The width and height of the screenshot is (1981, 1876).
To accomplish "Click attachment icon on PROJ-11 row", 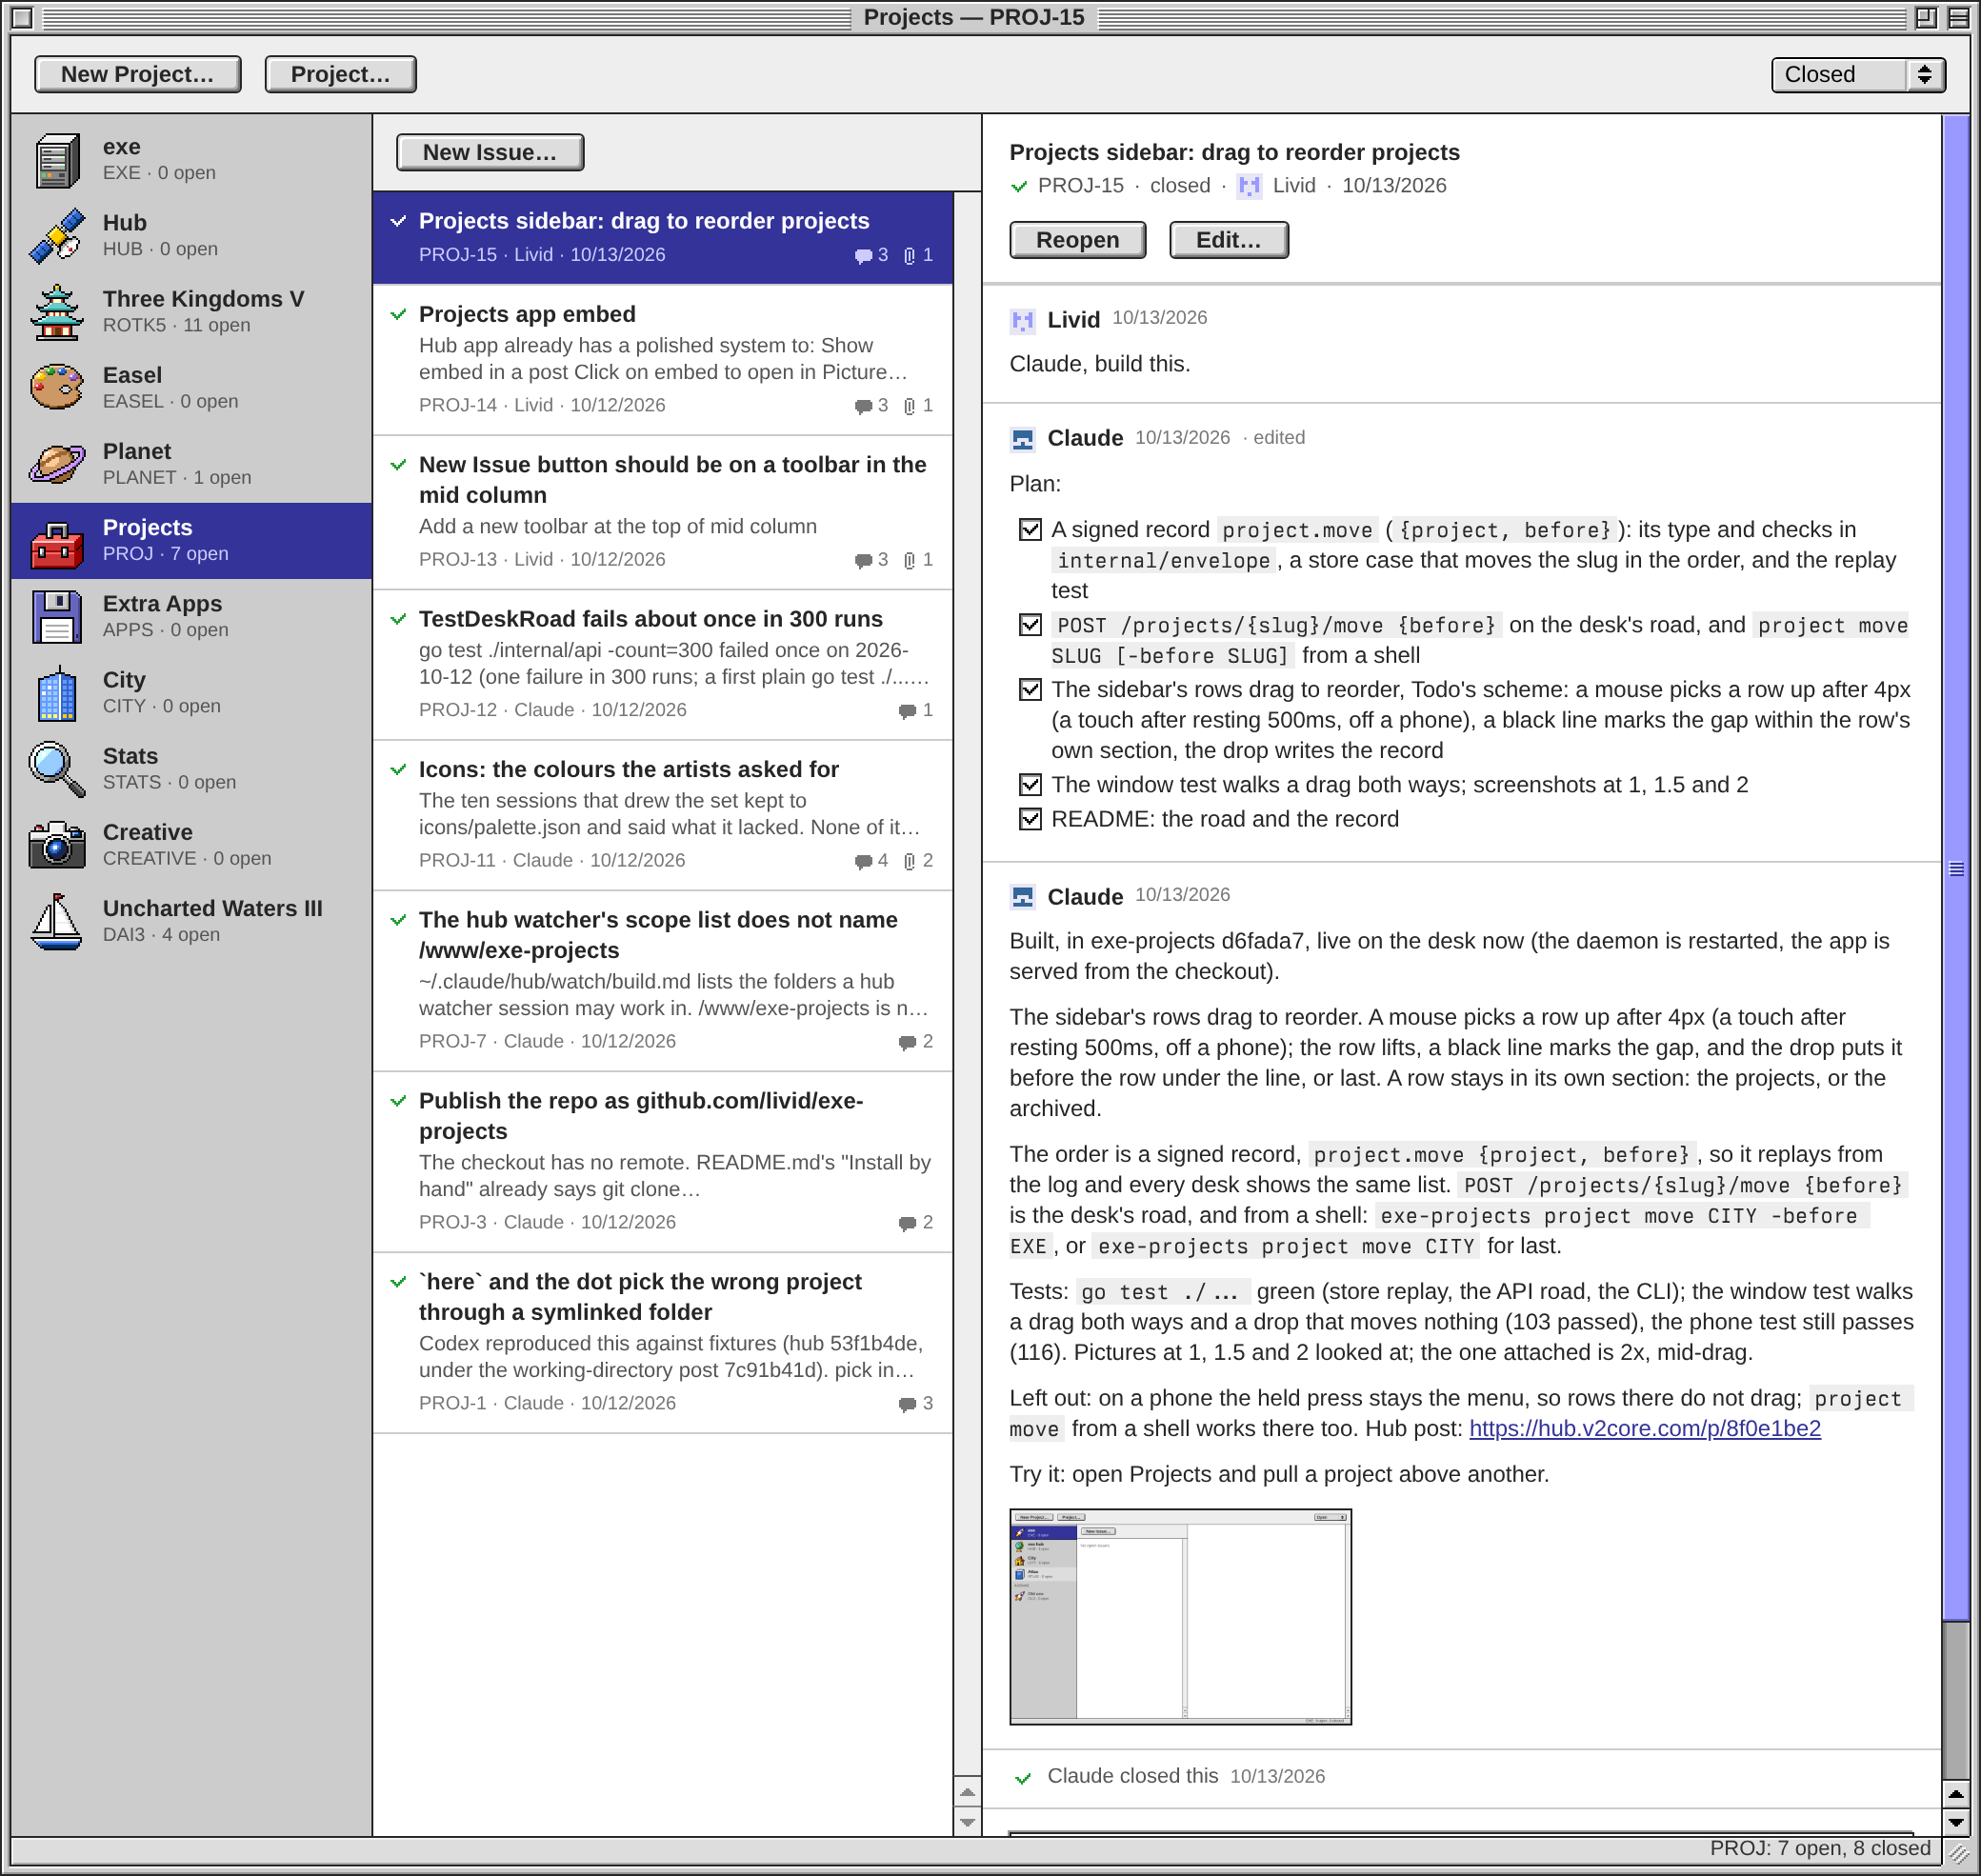I will tap(908, 861).
